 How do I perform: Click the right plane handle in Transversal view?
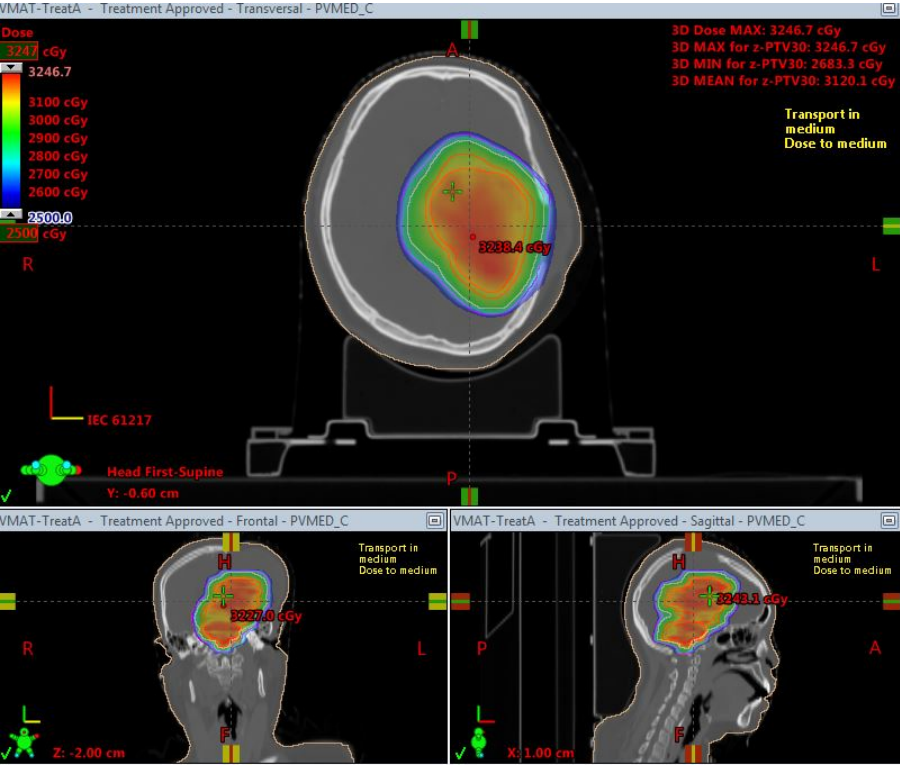click(890, 226)
